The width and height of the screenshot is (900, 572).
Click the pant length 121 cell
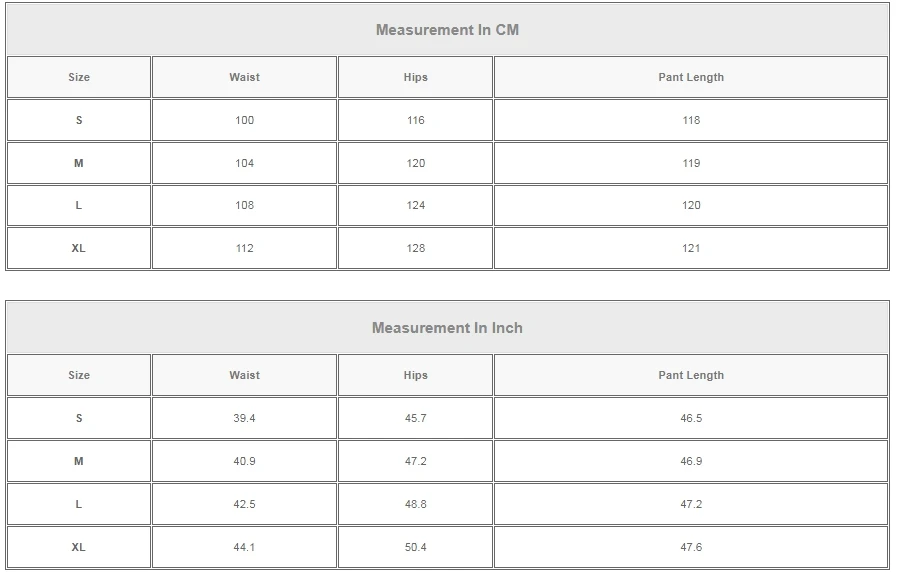click(x=691, y=248)
